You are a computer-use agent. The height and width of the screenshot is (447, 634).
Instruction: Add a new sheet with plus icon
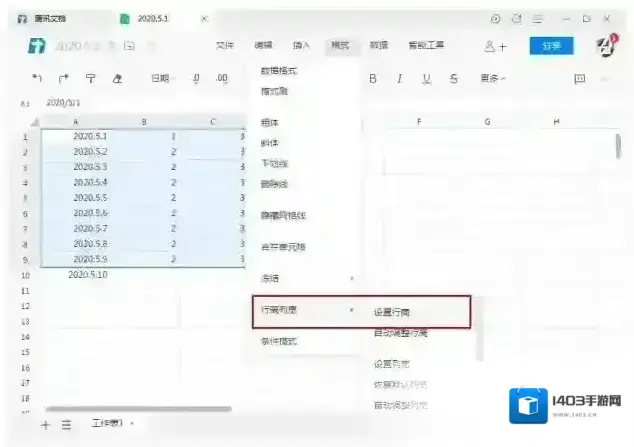click(x=45, y=424)
